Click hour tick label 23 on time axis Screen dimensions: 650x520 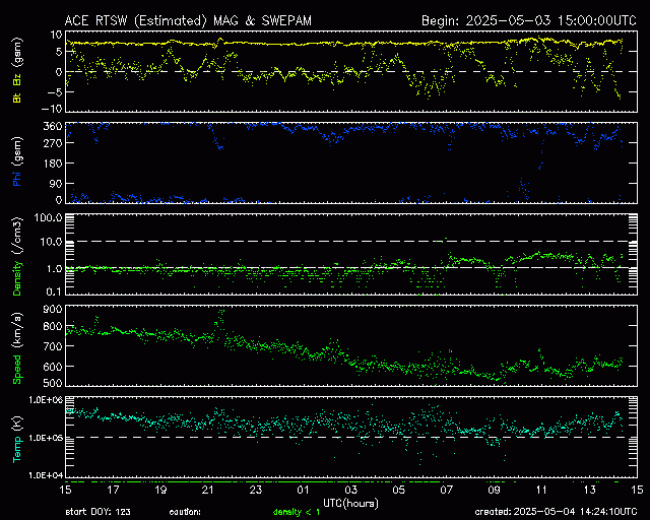tap(255, 490)
